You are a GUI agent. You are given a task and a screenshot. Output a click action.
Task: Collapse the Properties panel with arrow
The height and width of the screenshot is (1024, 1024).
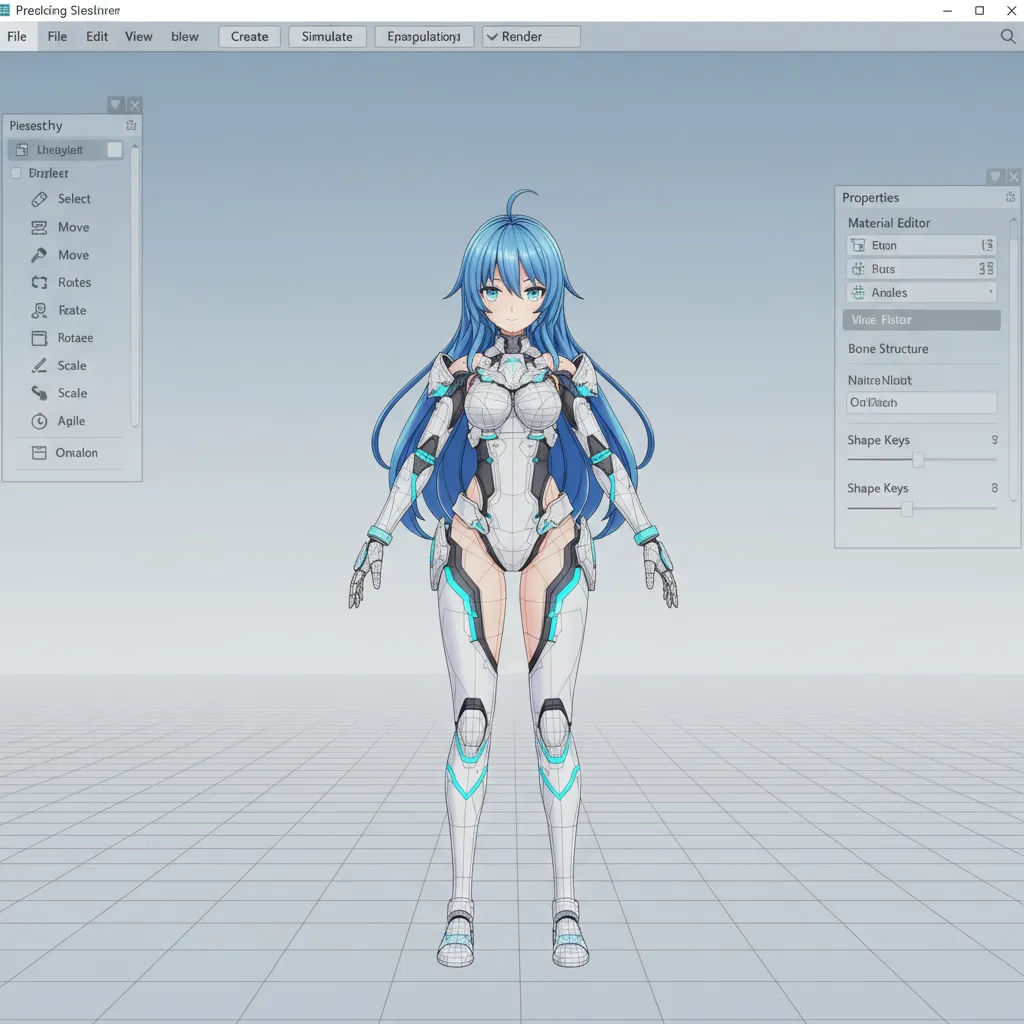click(995, 177)
